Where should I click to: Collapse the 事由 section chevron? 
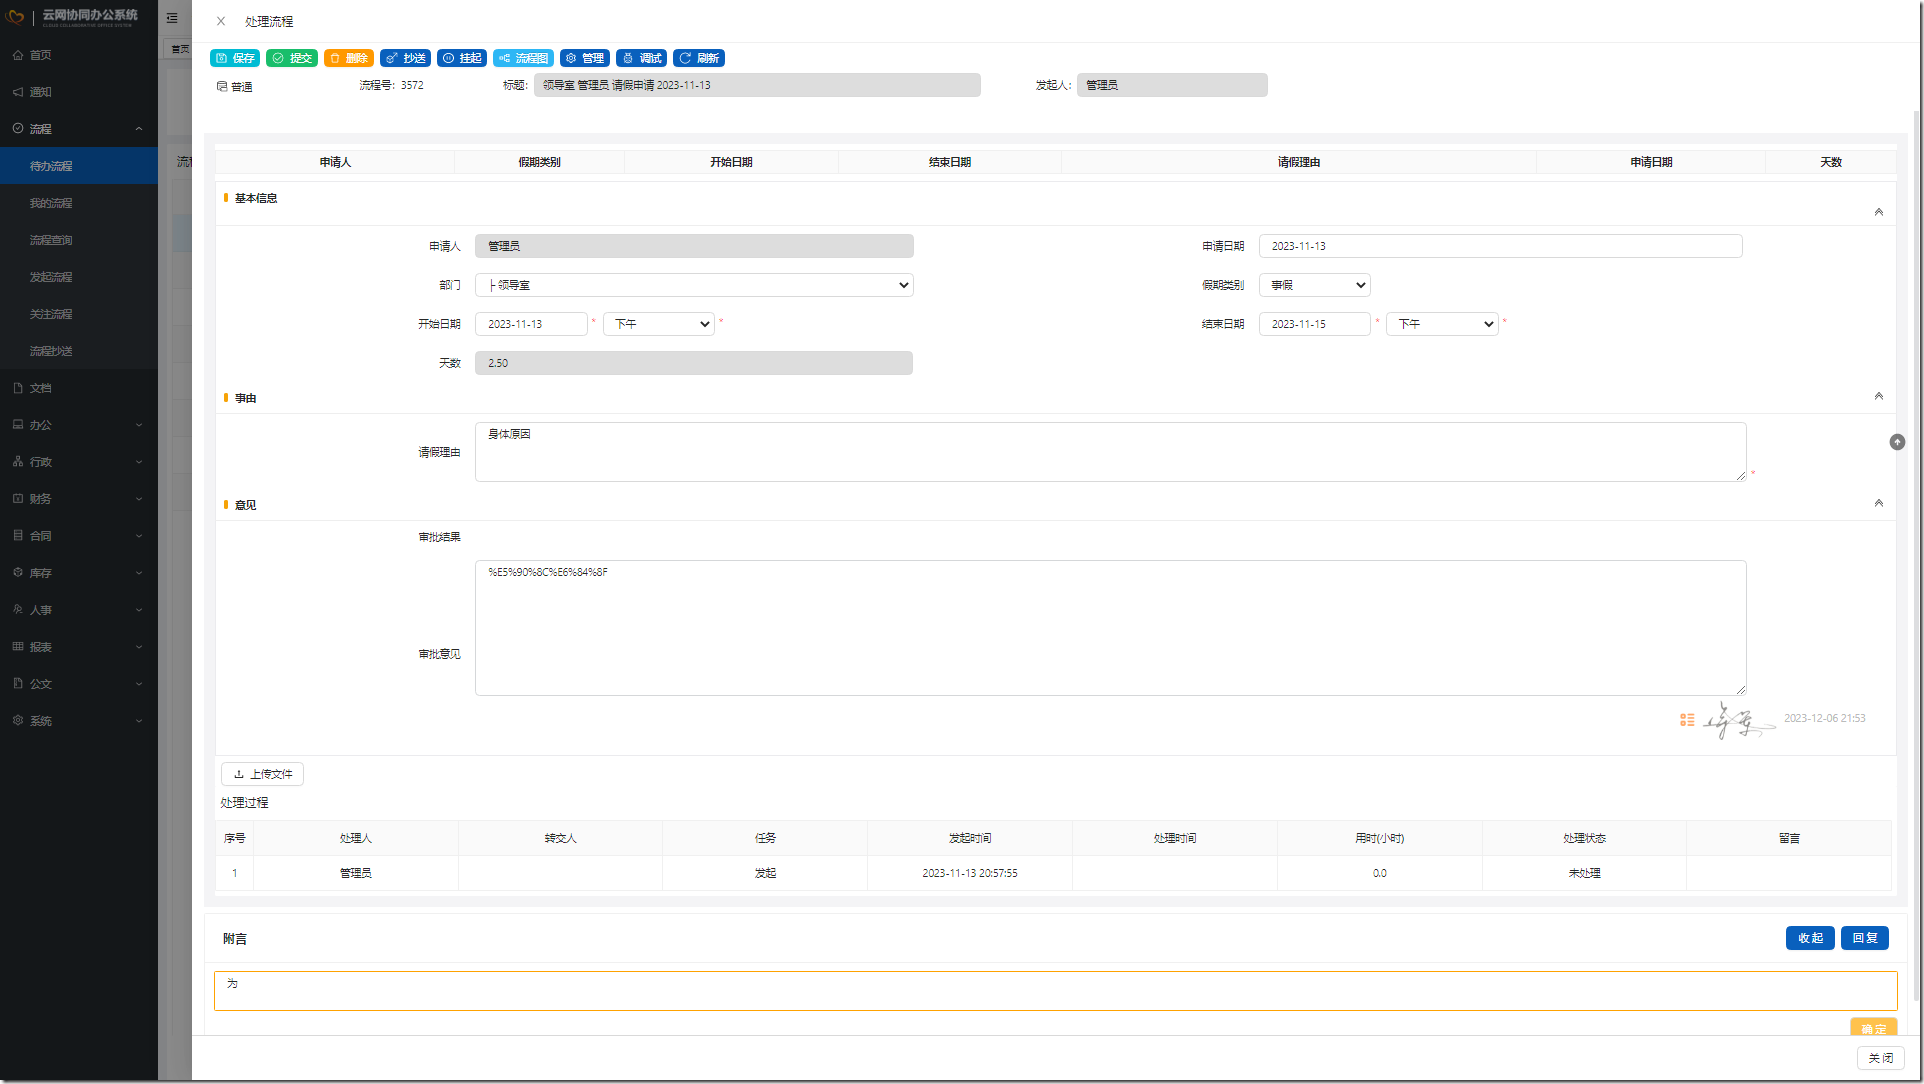(1878, 397)
